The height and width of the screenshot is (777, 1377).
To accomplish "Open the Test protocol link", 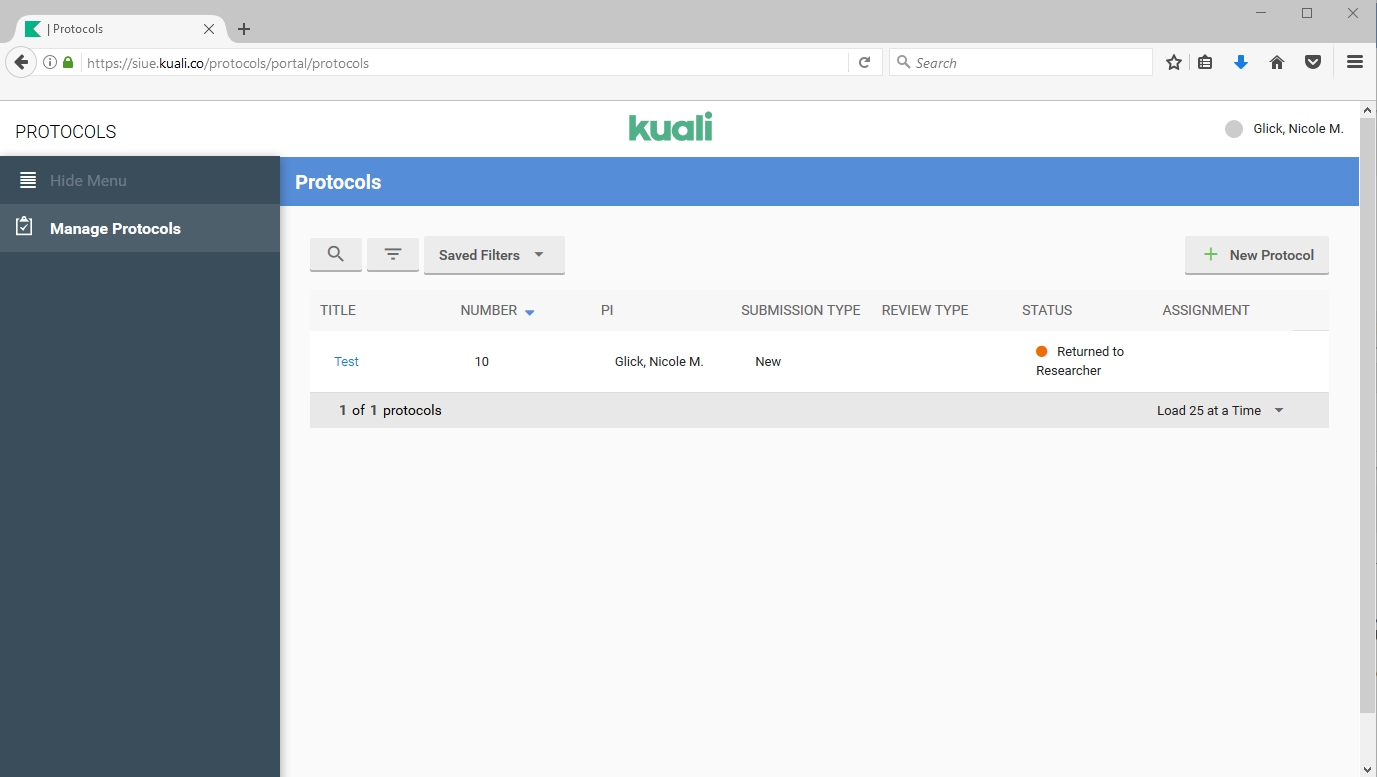I will 346,362.
